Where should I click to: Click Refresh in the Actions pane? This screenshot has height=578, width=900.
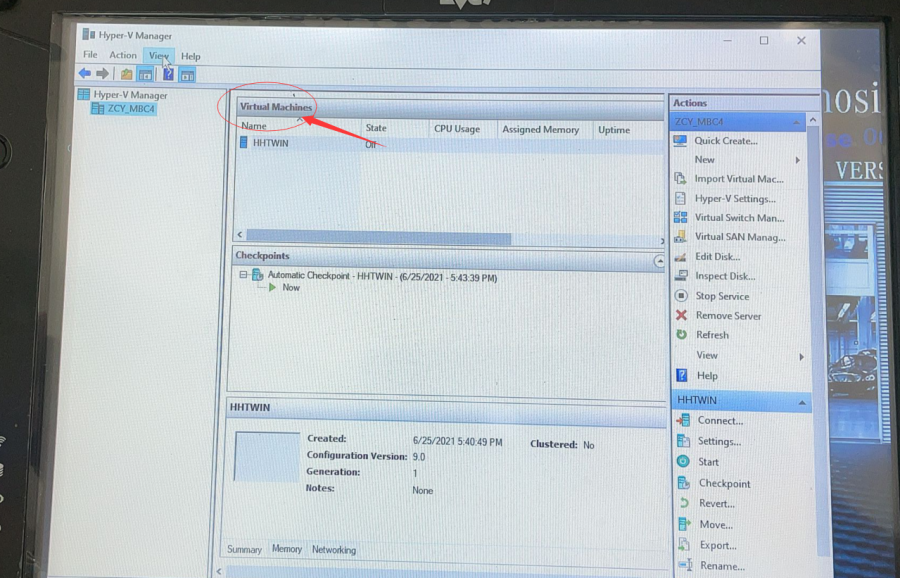[713, 335]
